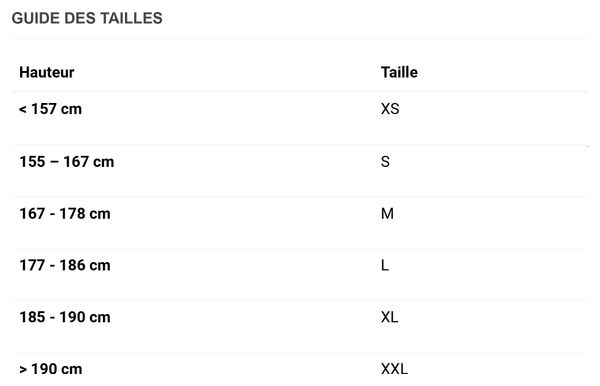Select the Taille column header
600x386 pixels.
[399, 72]
